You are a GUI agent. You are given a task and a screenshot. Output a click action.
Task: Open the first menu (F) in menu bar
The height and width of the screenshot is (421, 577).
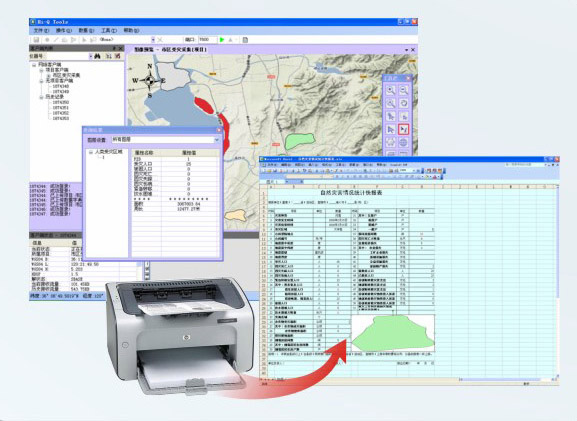(41, 31)
